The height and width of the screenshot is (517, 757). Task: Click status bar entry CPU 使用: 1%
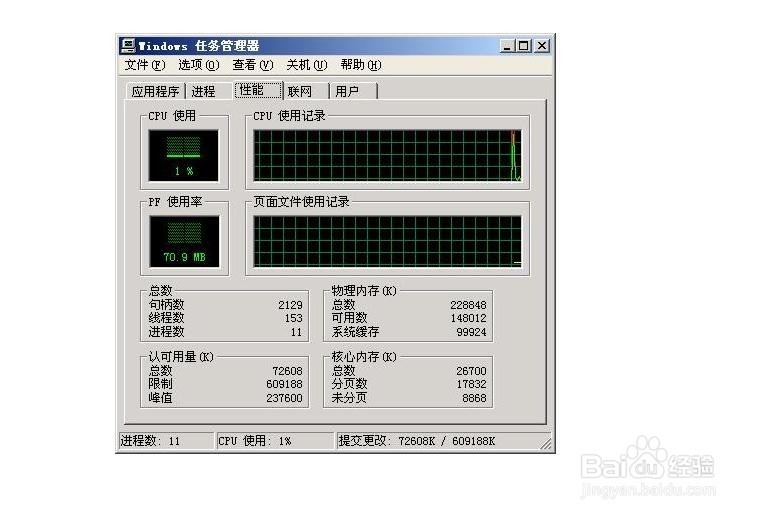[x=275, y=441]
